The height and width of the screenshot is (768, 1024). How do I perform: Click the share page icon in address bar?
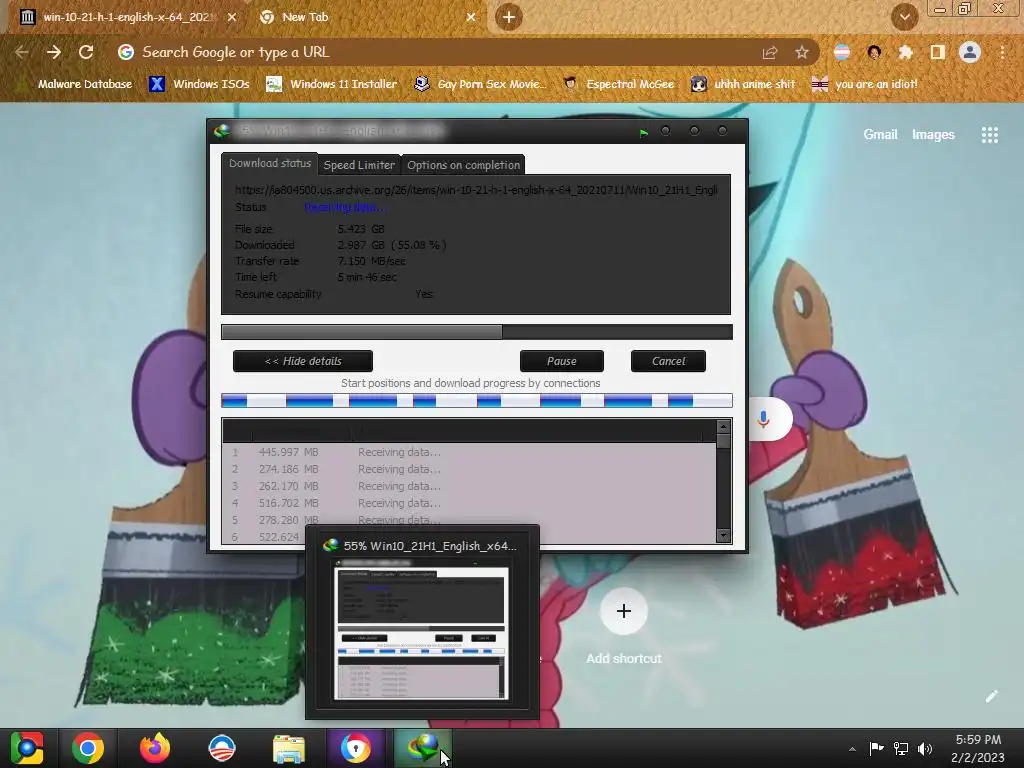point(770,52)
